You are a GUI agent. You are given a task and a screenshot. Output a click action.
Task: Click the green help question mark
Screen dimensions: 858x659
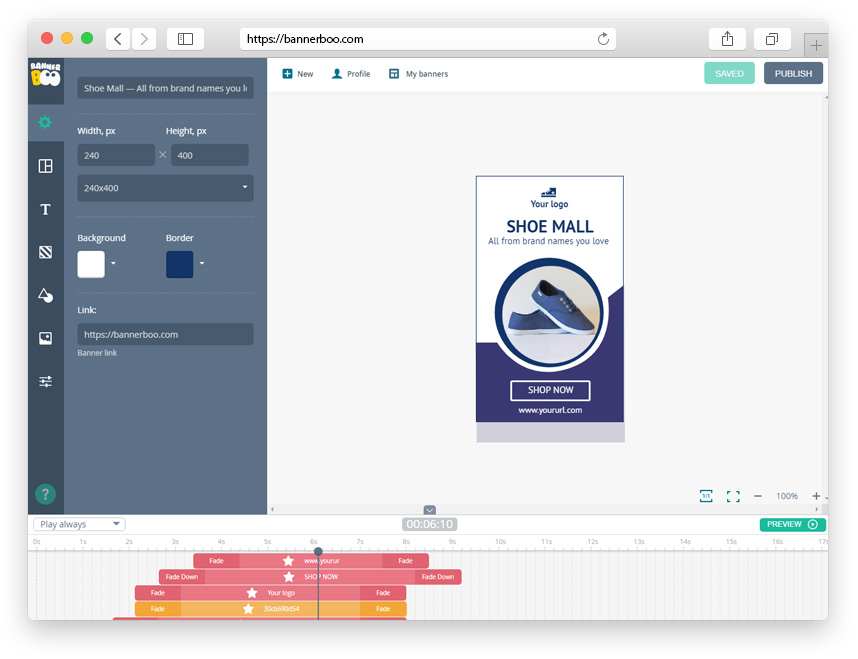(45, 494)
